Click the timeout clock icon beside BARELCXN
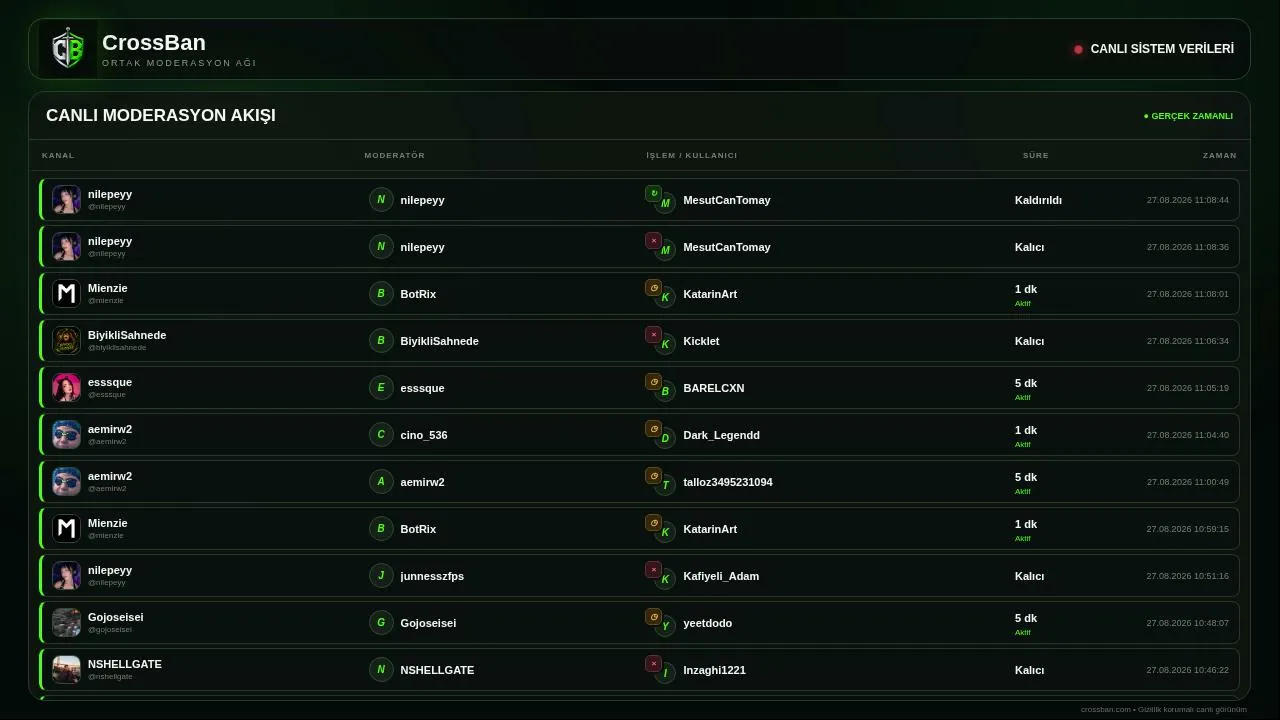This screenshot has width=1280, height=720. point(653,381)
